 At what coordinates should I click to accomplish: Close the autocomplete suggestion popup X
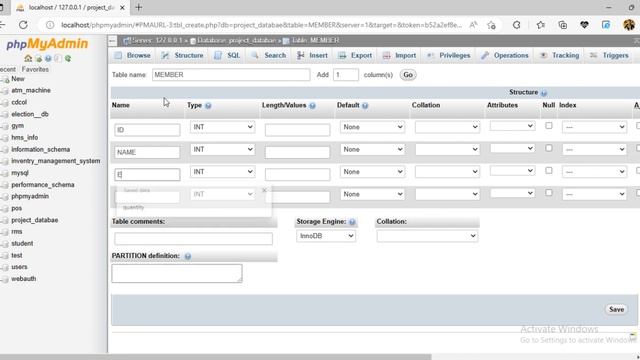[x=264, y=190]
